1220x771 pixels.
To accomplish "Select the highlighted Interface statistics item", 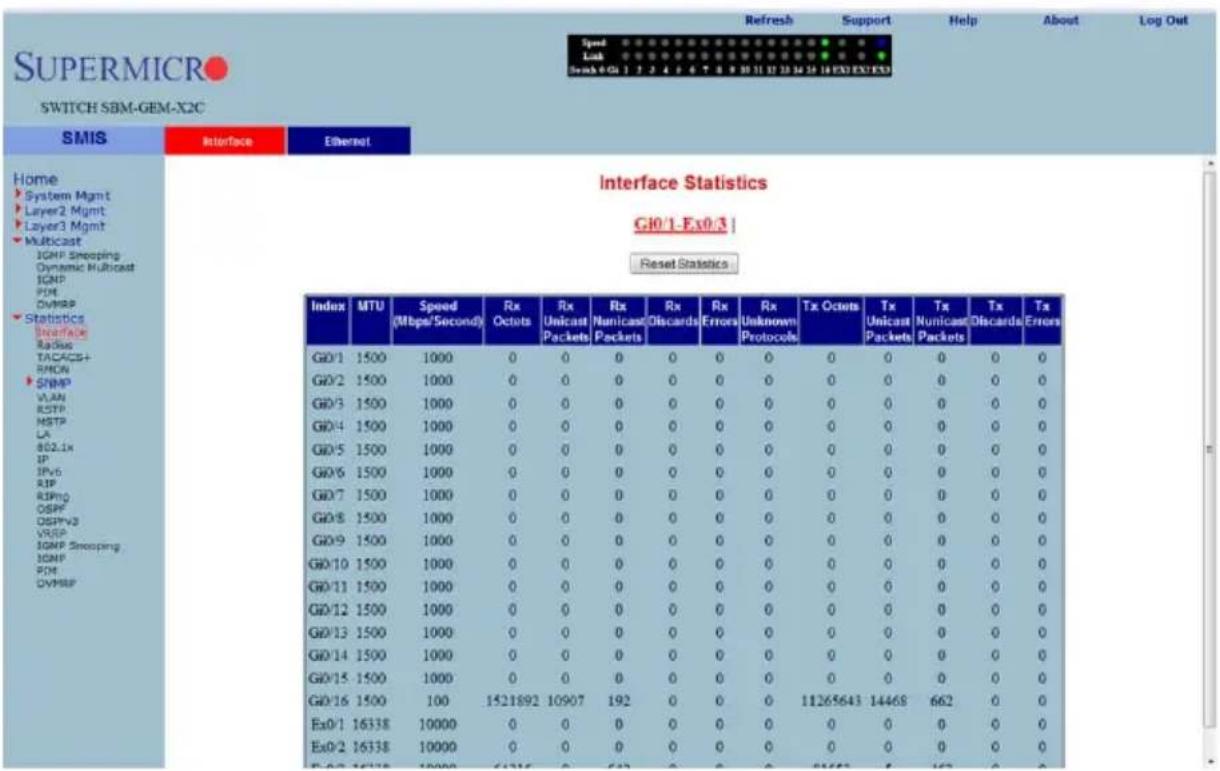I will [61, 332].
